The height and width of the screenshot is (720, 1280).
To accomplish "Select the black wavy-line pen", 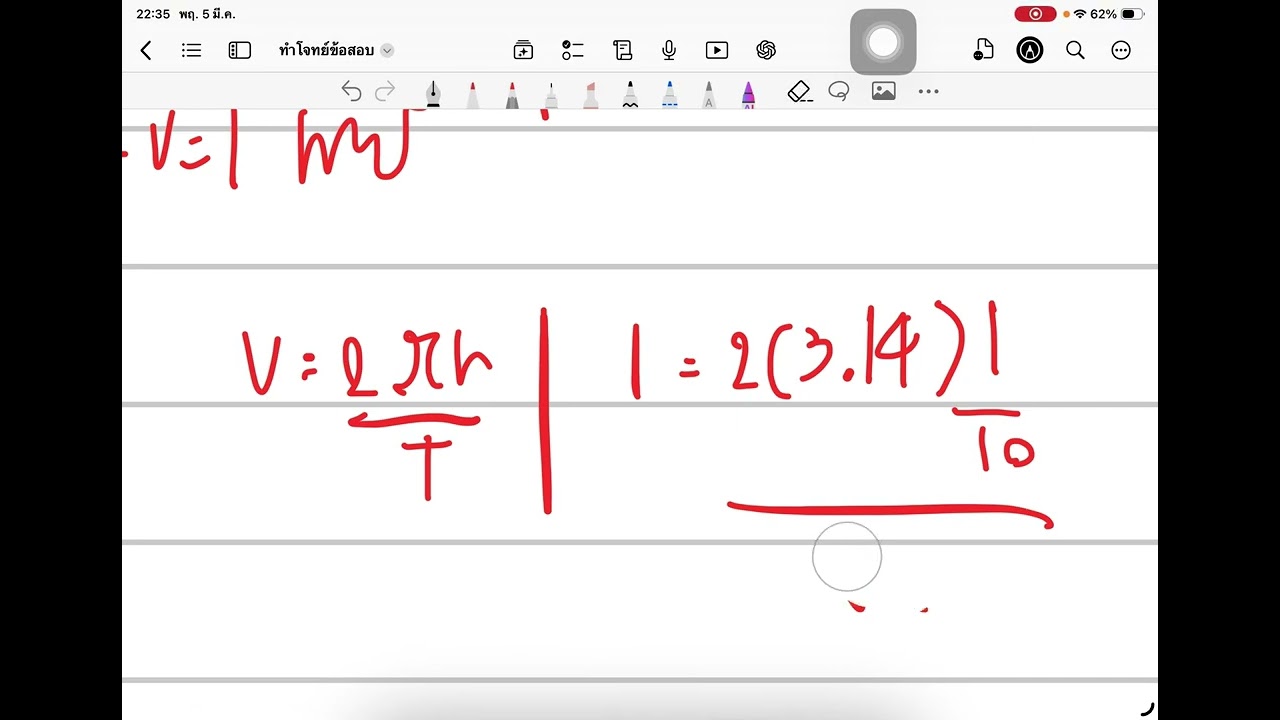I will pyautogui.click(x=630, y=94).
